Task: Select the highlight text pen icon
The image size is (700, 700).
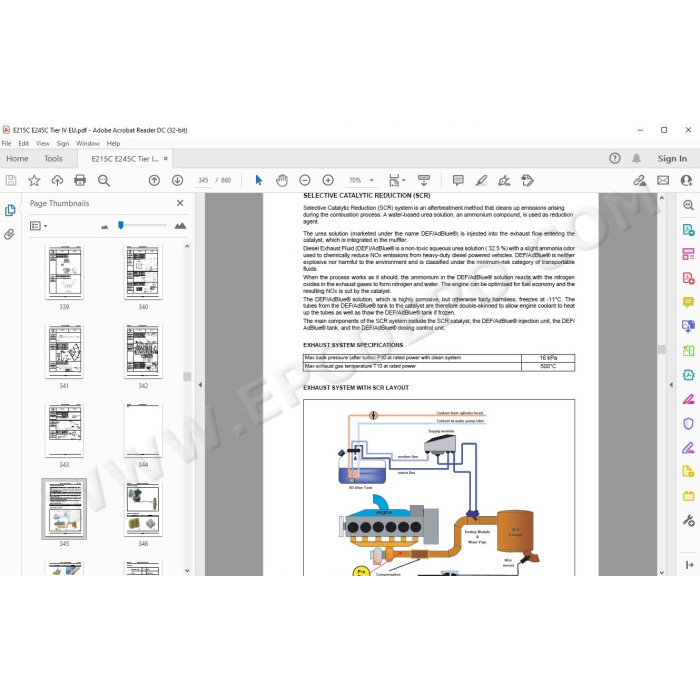Action: [481, 180]
